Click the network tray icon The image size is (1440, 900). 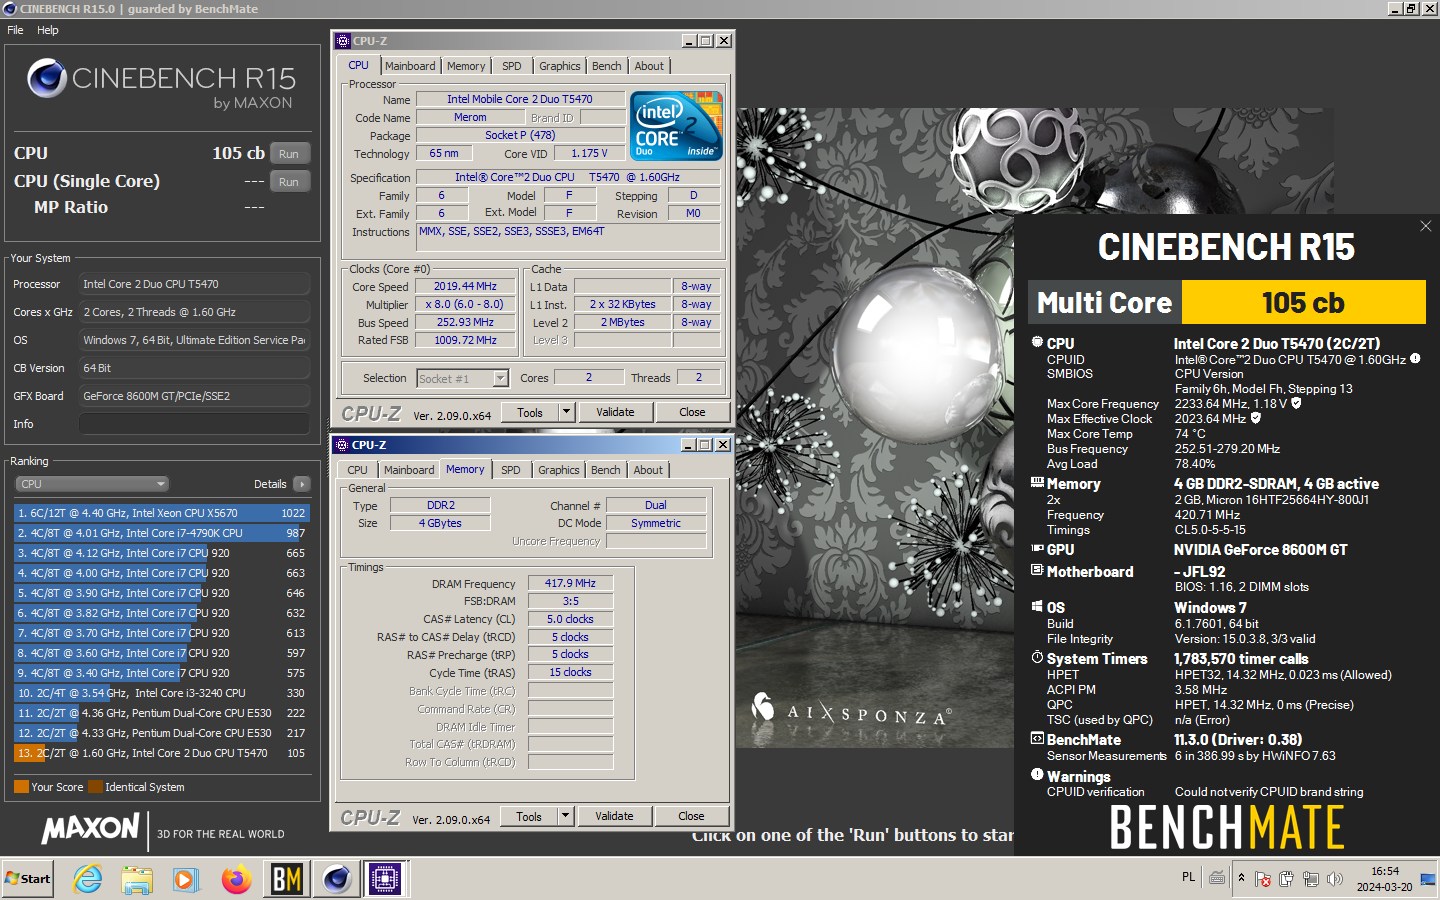[1310, 879]
